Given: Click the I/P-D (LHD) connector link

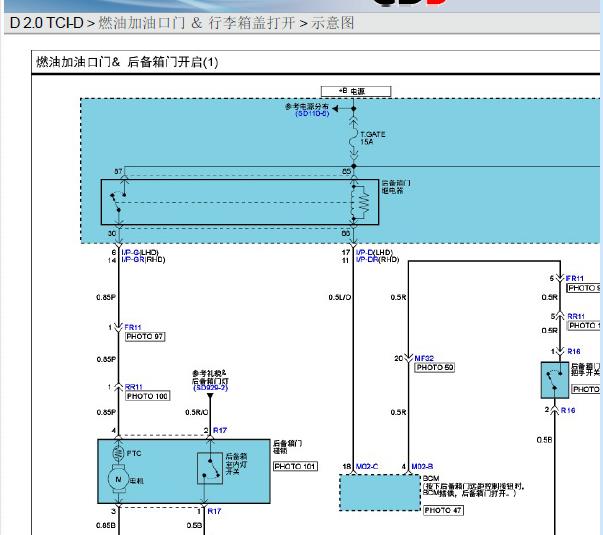Looking at the screenshot, I should [365, 252].
